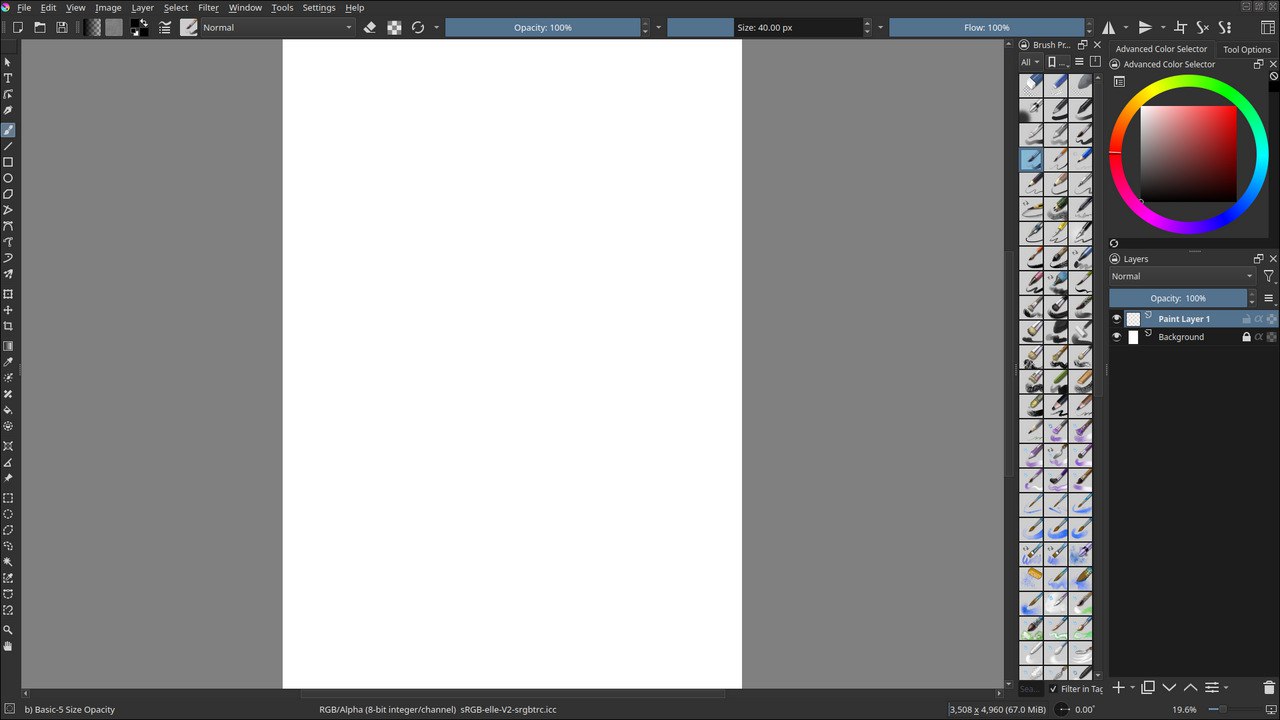Adjust the brush Opacity slider in the toolbar
The height and width of the screenshot is (720, 1280).
click(543, 28)
